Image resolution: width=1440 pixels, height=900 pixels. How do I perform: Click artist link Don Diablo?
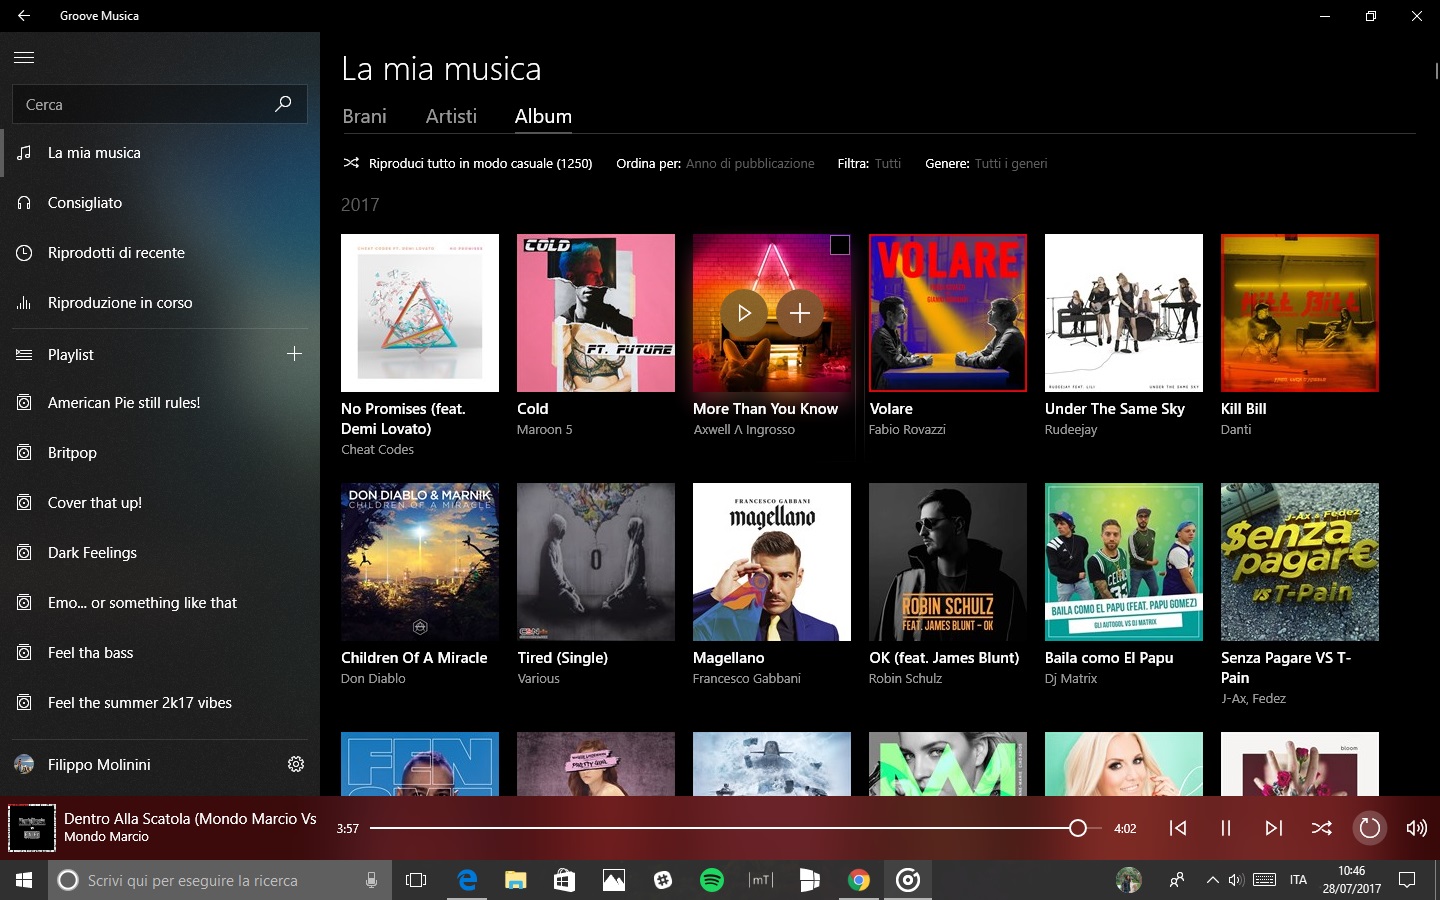(373, 679)
